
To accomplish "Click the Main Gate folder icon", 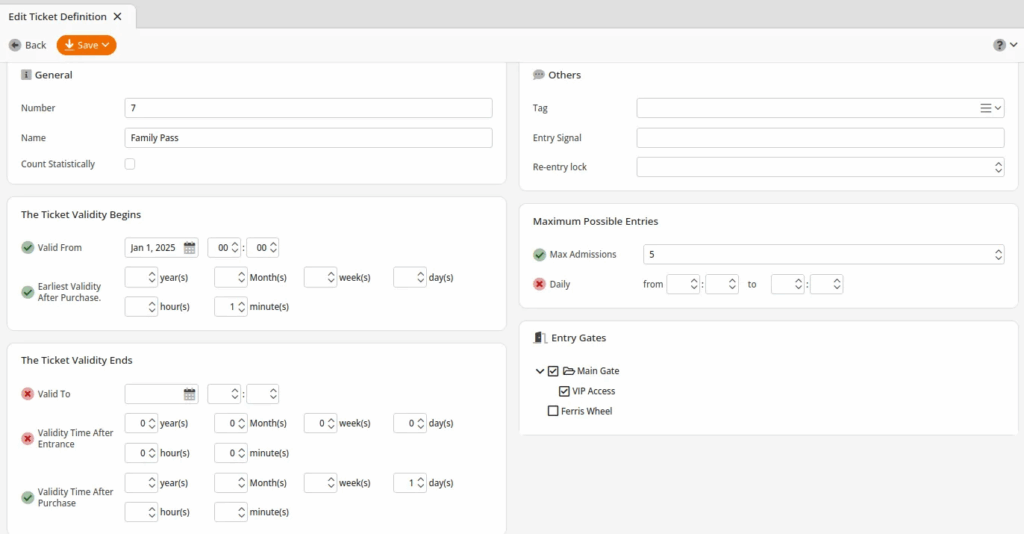I will pyautogui.click(x=568, y=371).
